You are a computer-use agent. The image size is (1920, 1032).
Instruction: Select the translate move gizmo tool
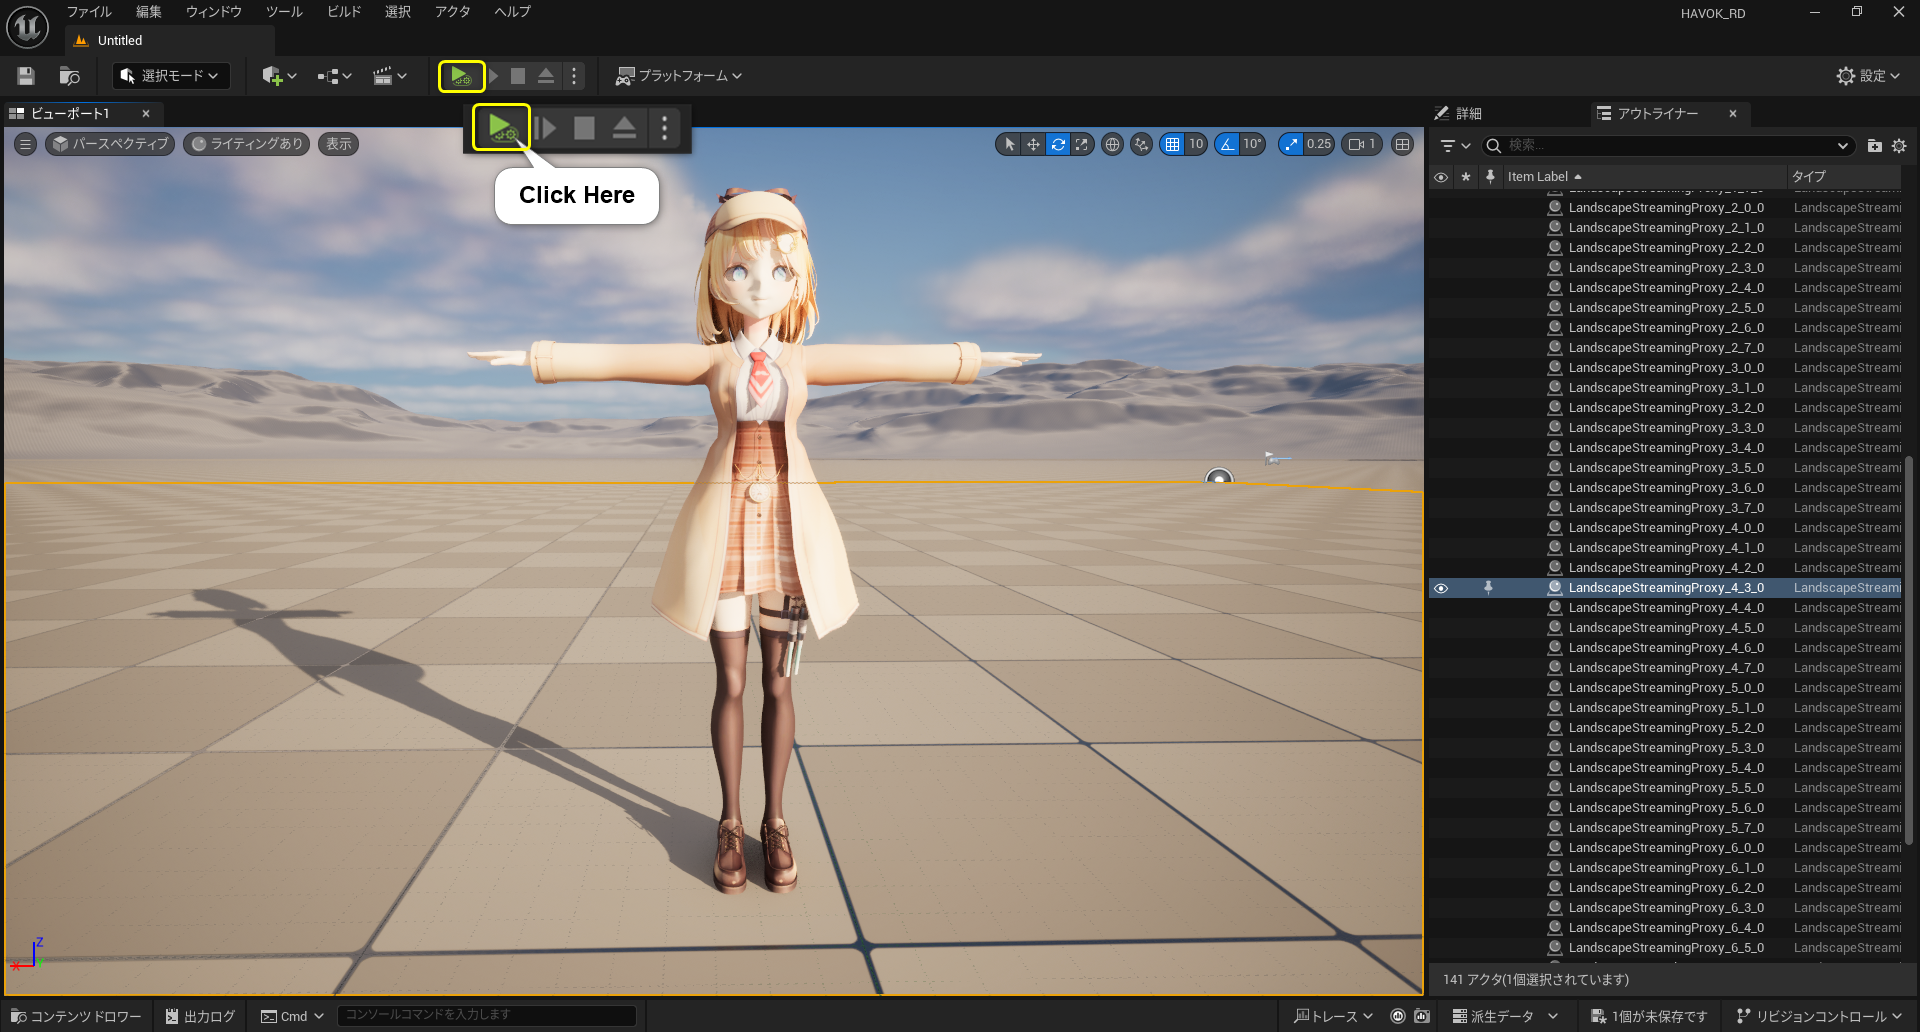[1033, 144]
